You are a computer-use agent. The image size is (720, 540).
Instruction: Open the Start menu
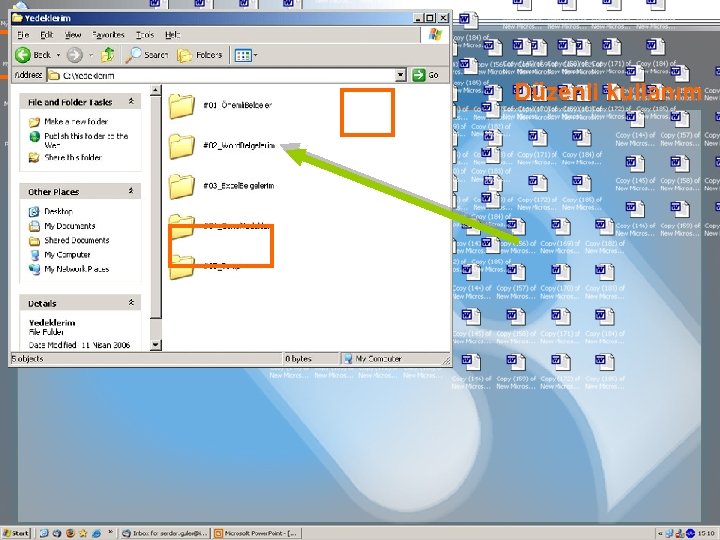(16, 533)
